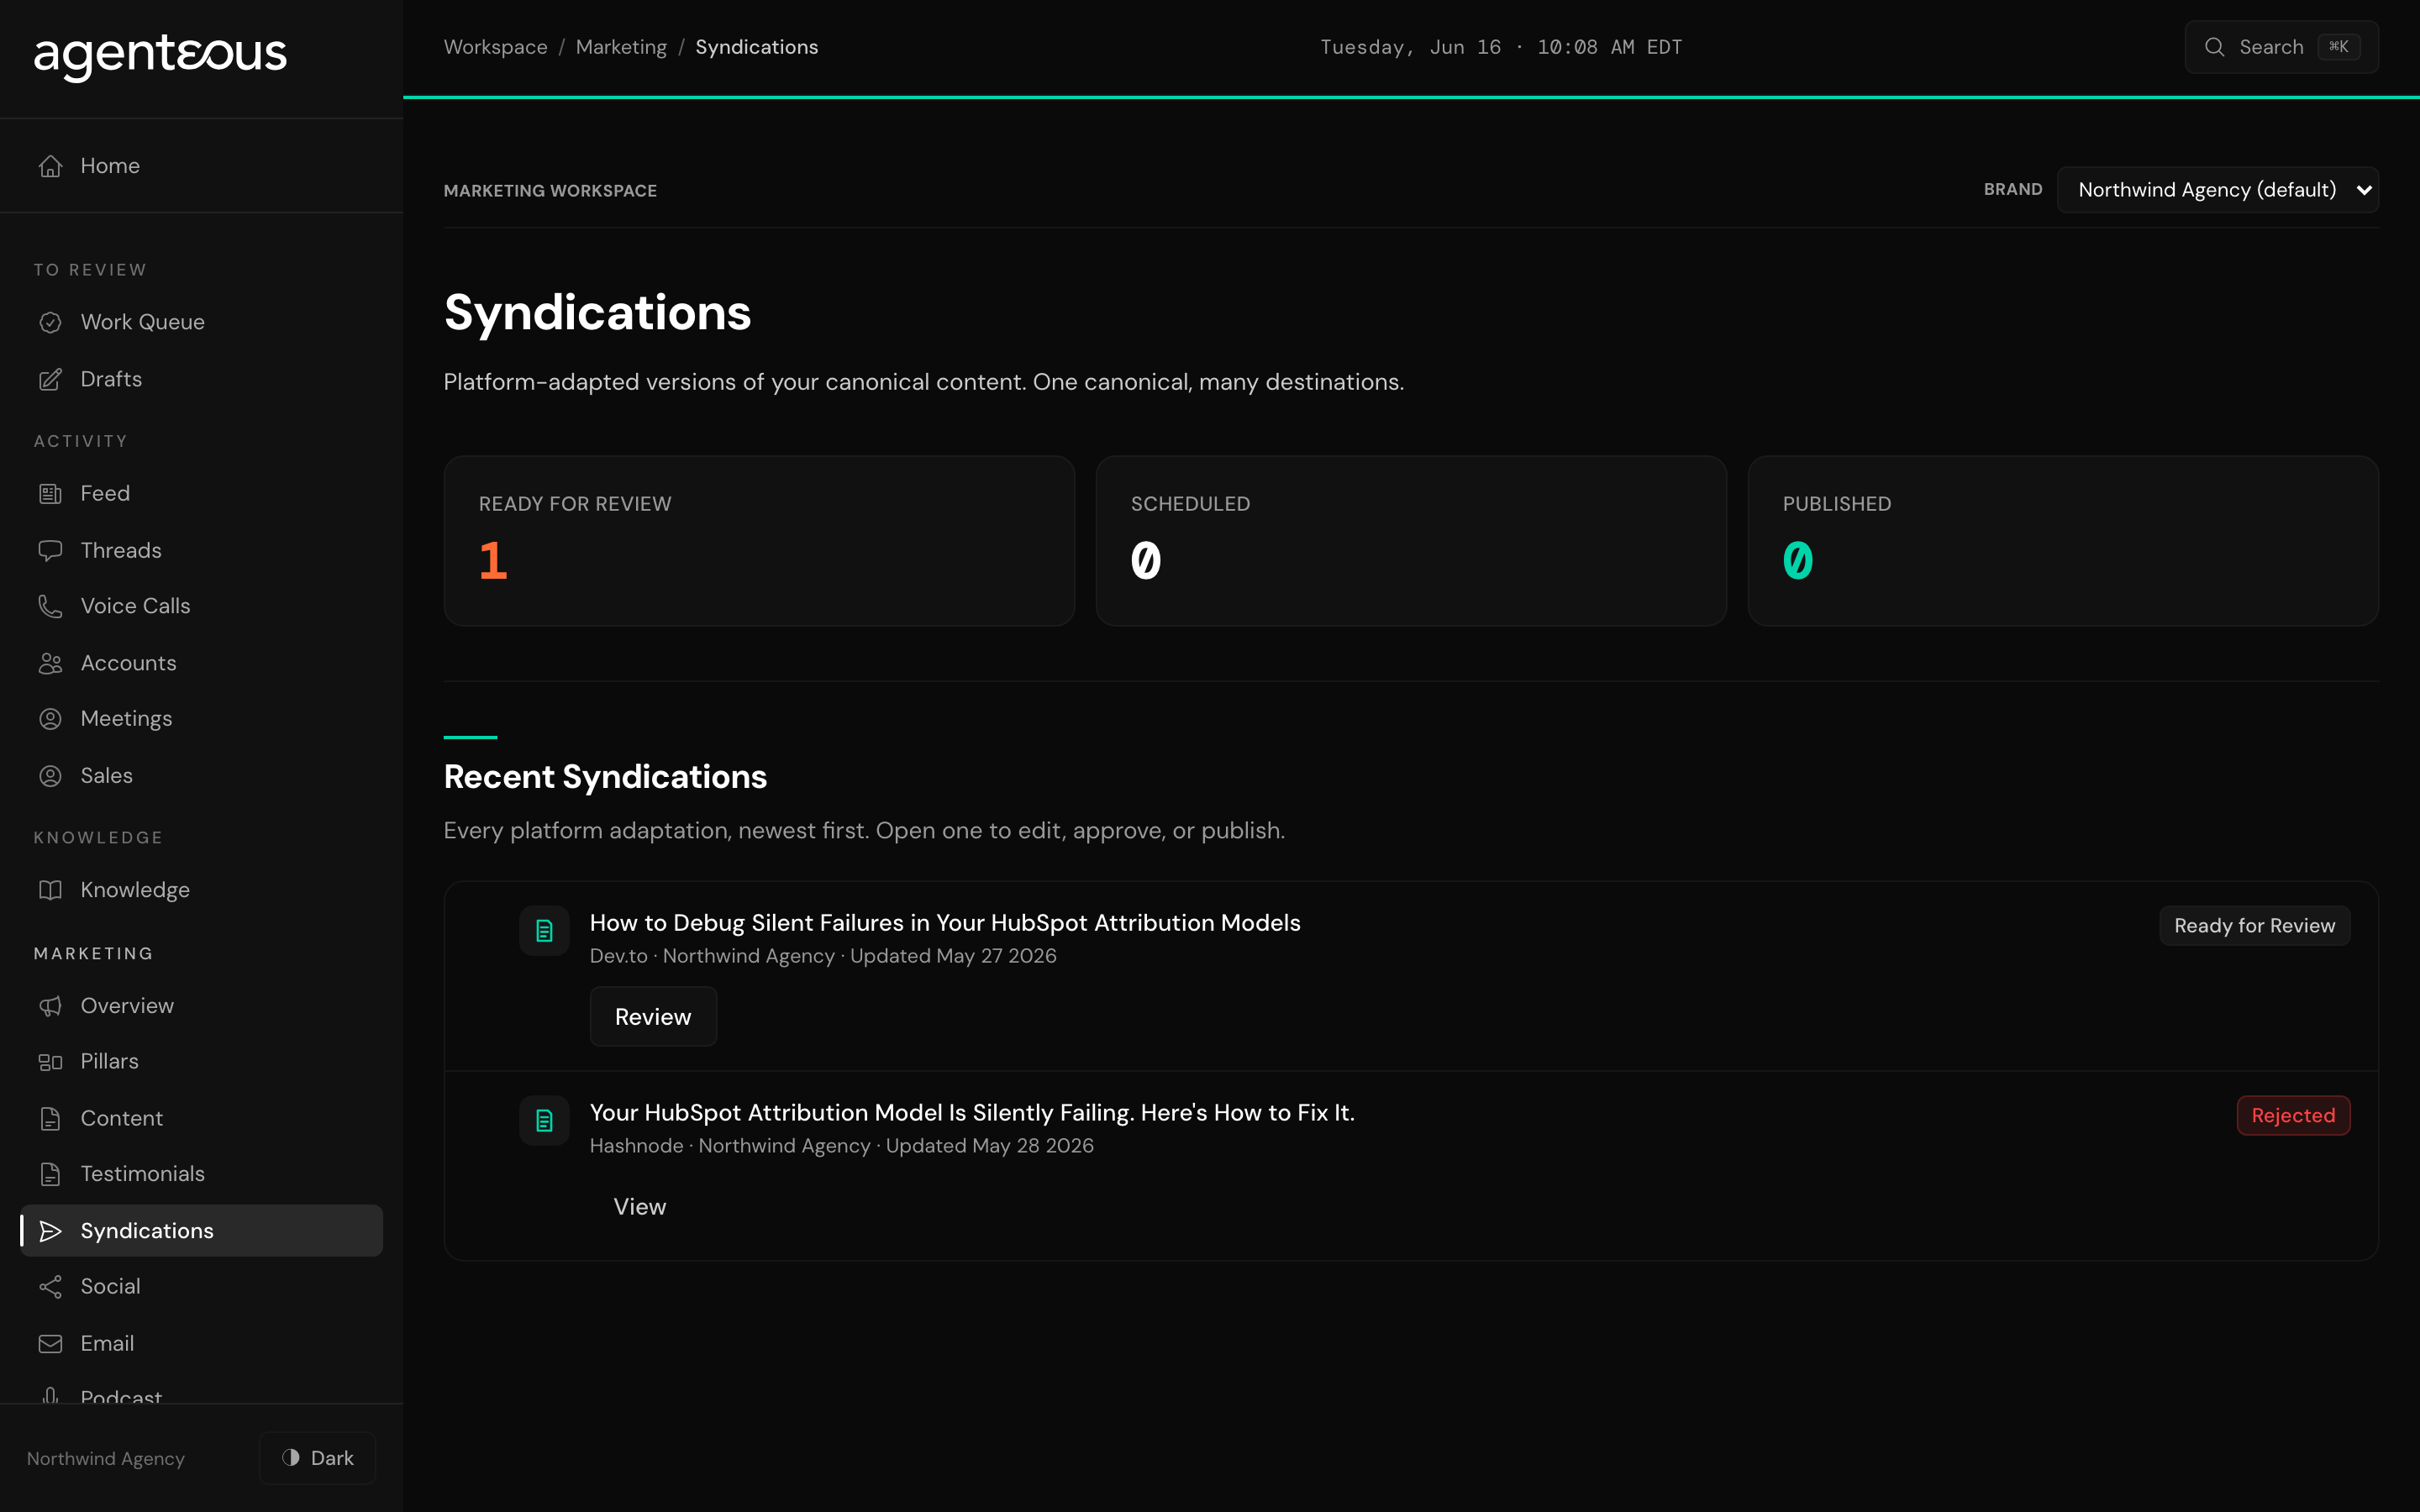The width and height of the screenshot is (2420, 1512).
Task: Click the Testimonials document icon
Action: coord(50,1174)
